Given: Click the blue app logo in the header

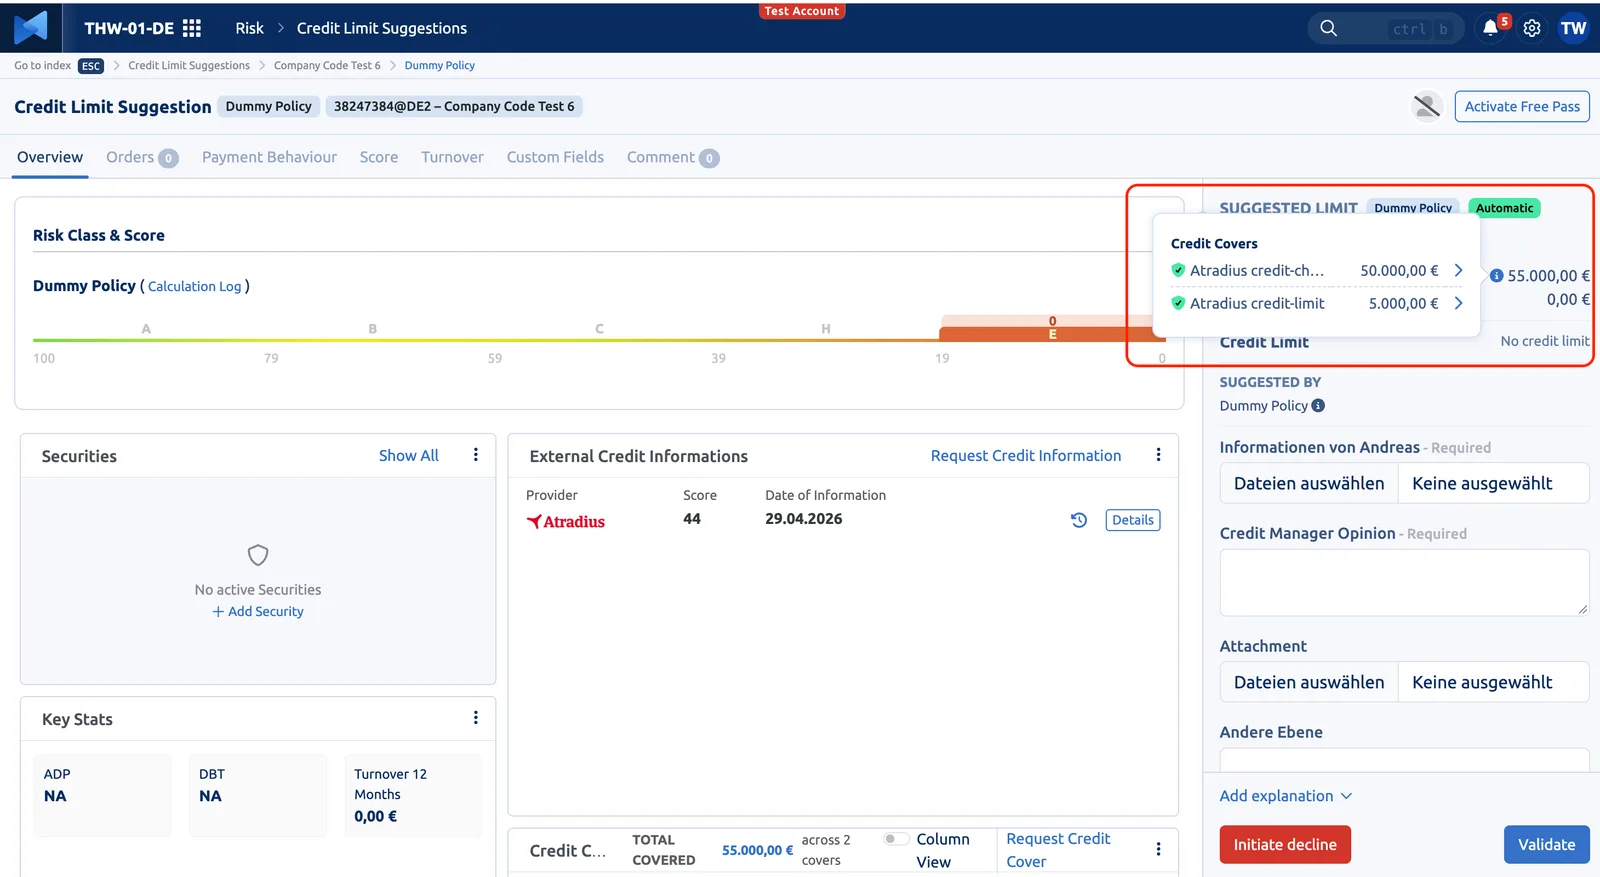Looking at the screenshot, I should coord(31,27).
